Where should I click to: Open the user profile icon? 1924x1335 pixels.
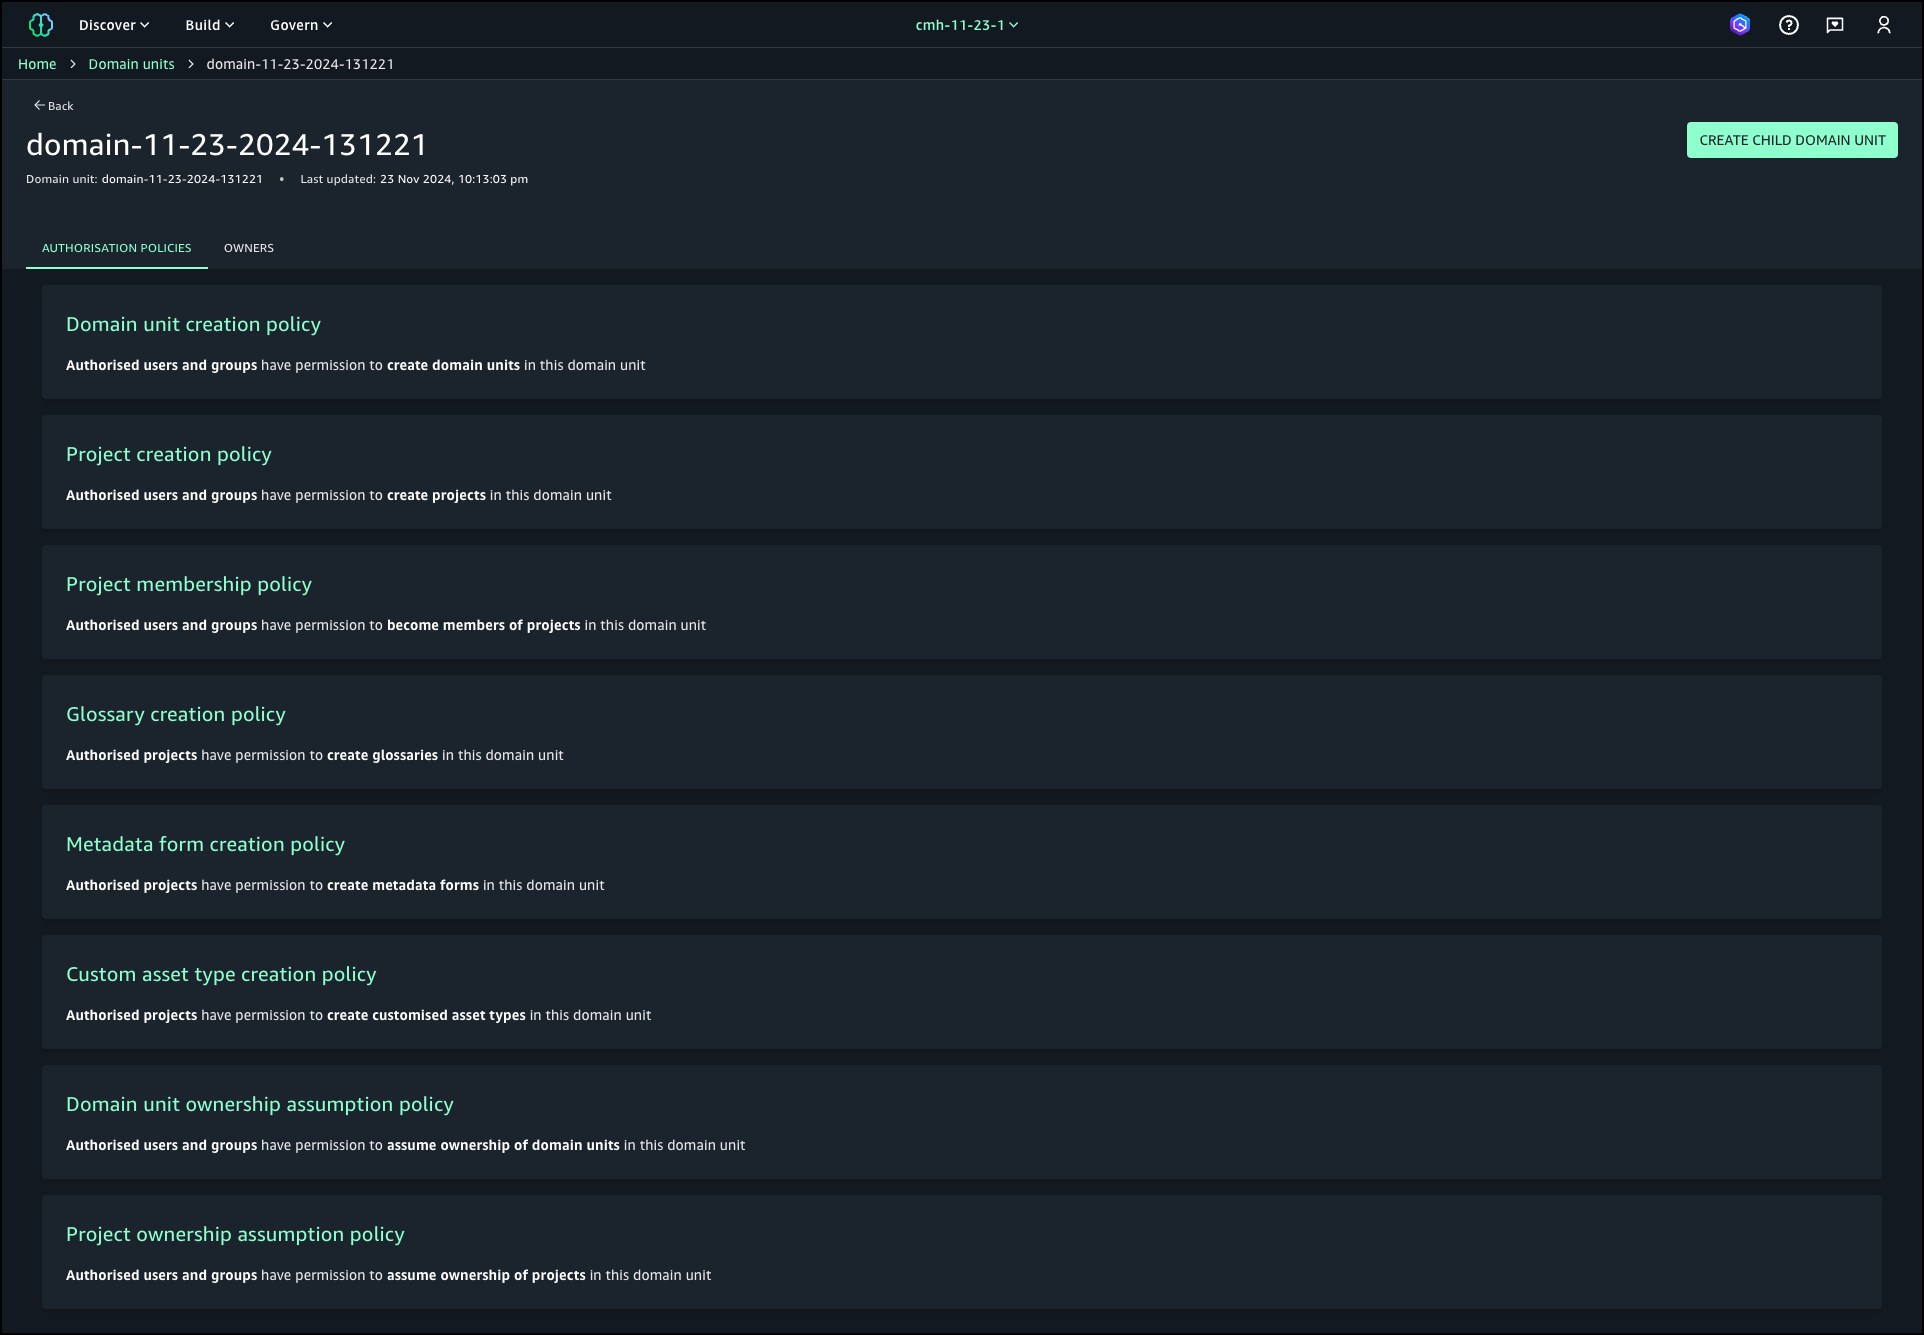(1884, 25)
